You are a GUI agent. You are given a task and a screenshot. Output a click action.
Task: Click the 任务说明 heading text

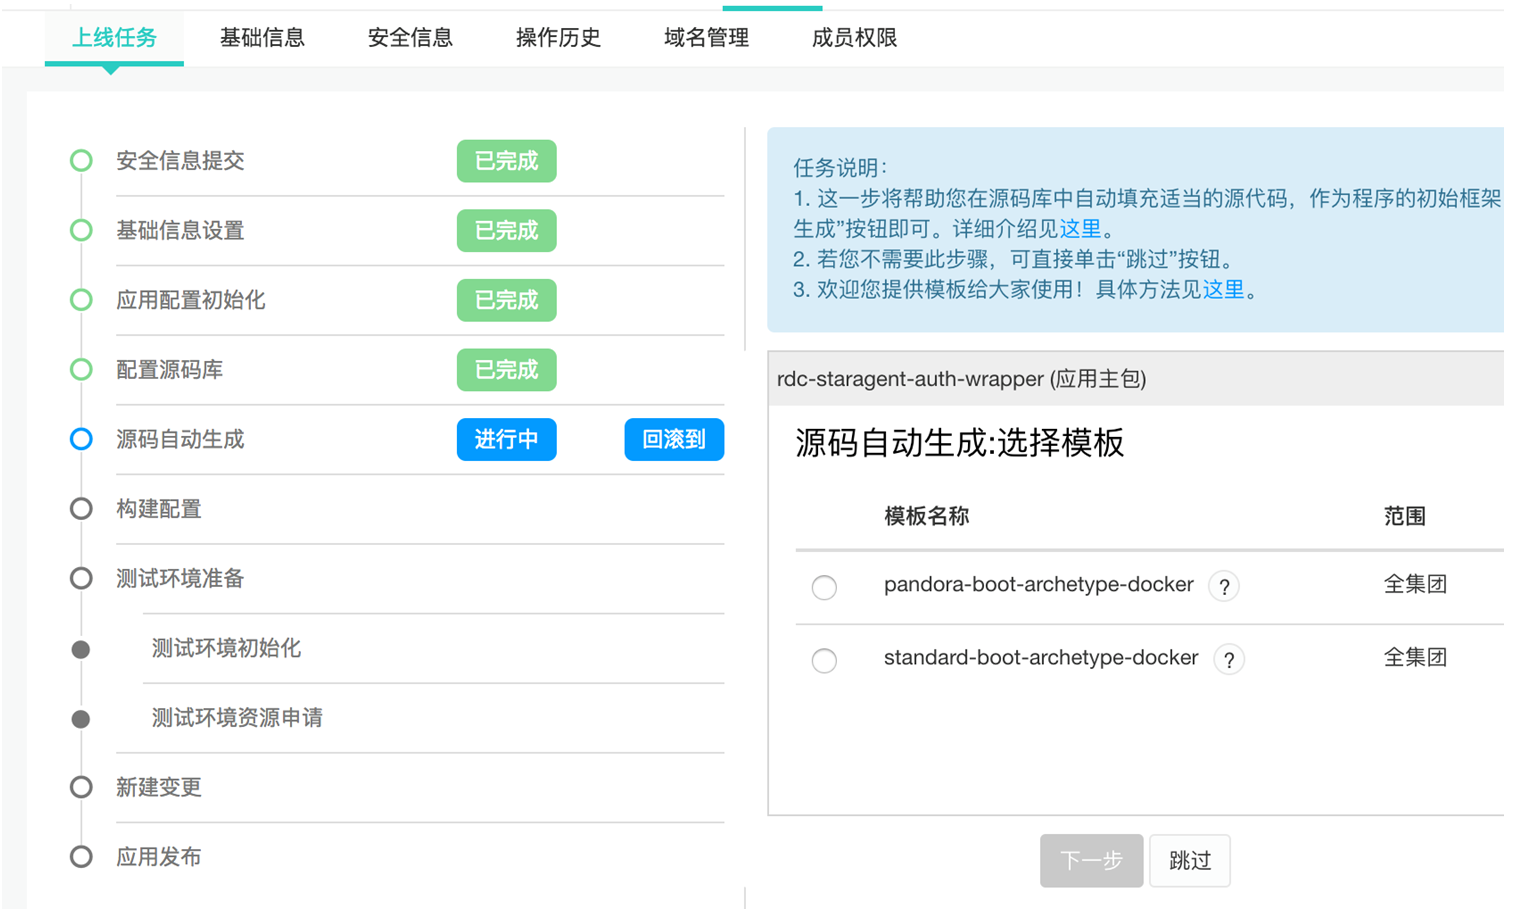(x=840, y=168)
